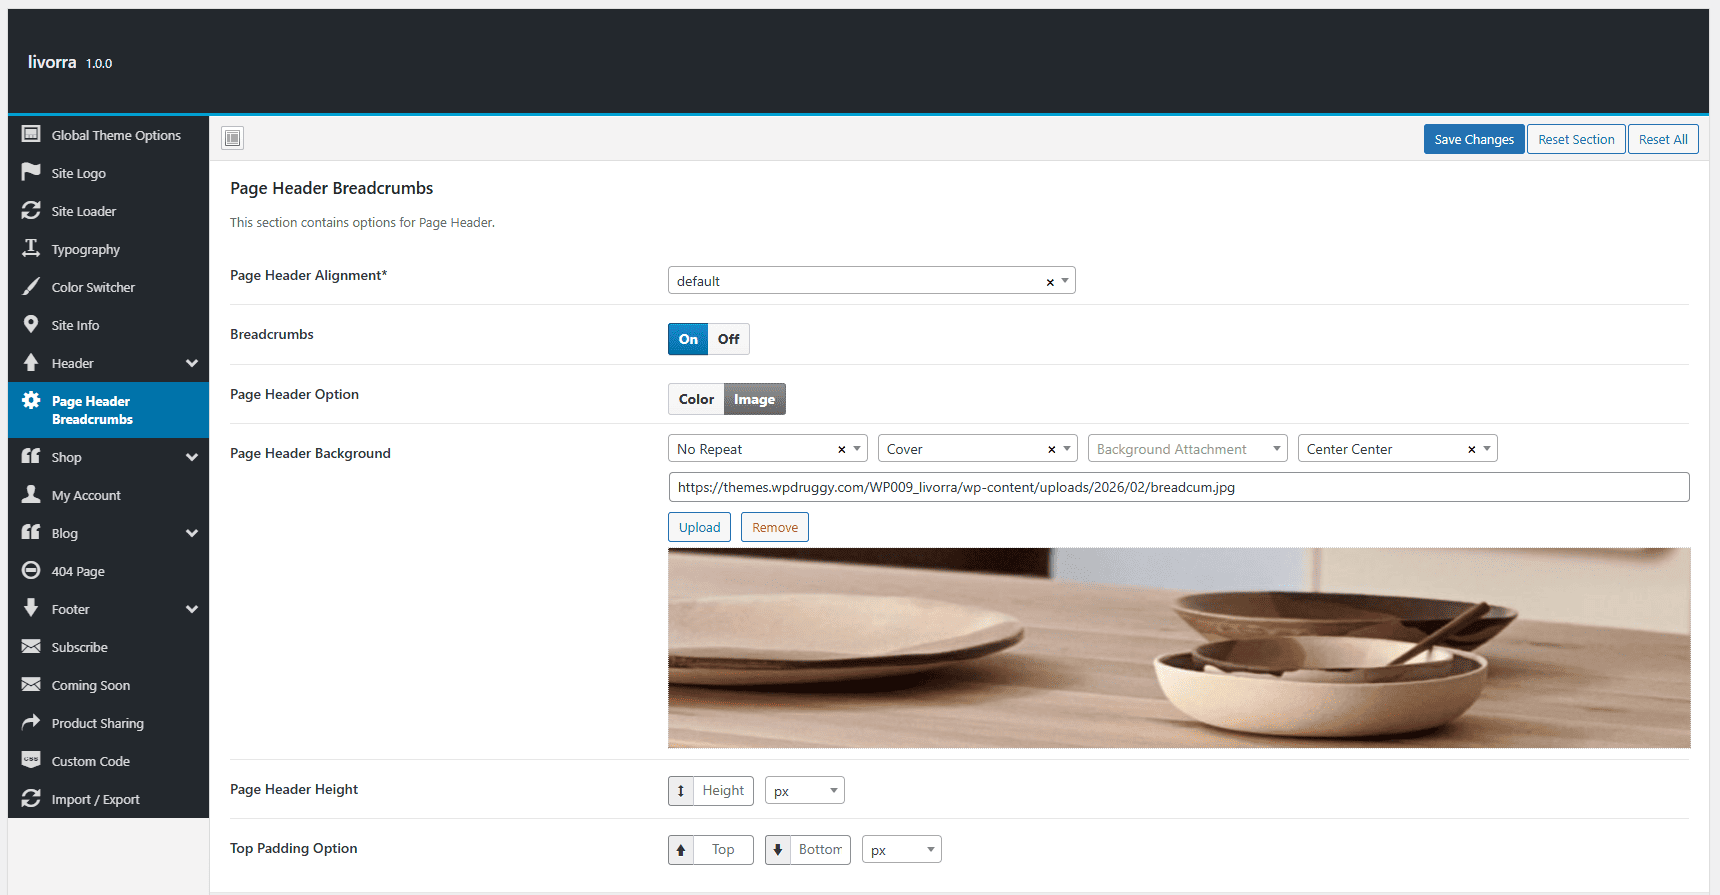This screenshot has height=895, width=1720.
Task: Open the Coming Soon section
Action: coord(108,685)
